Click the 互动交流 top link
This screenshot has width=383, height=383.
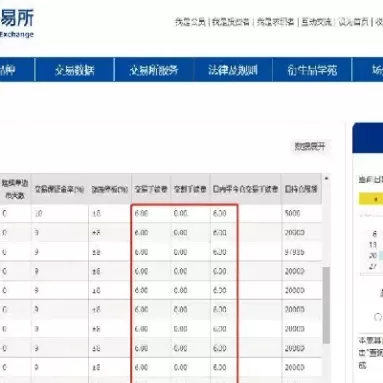pos(316,22)
